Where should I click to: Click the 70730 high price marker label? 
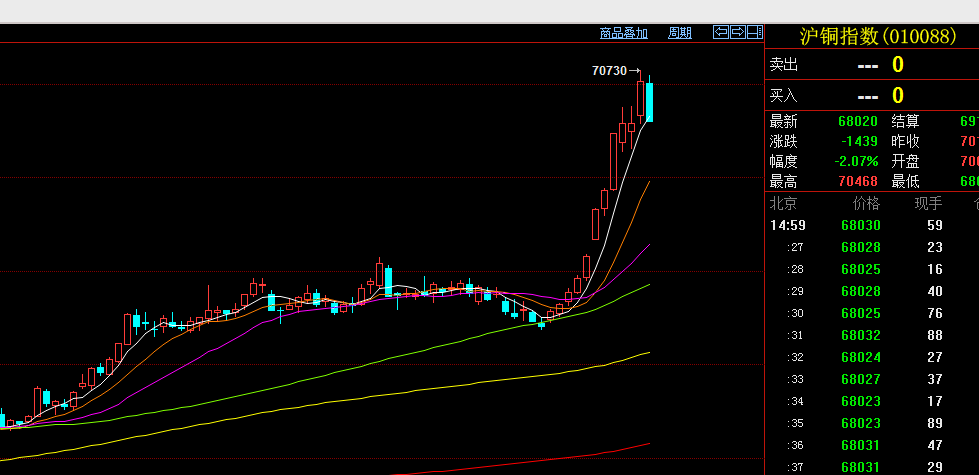click(x=609, y=71)
